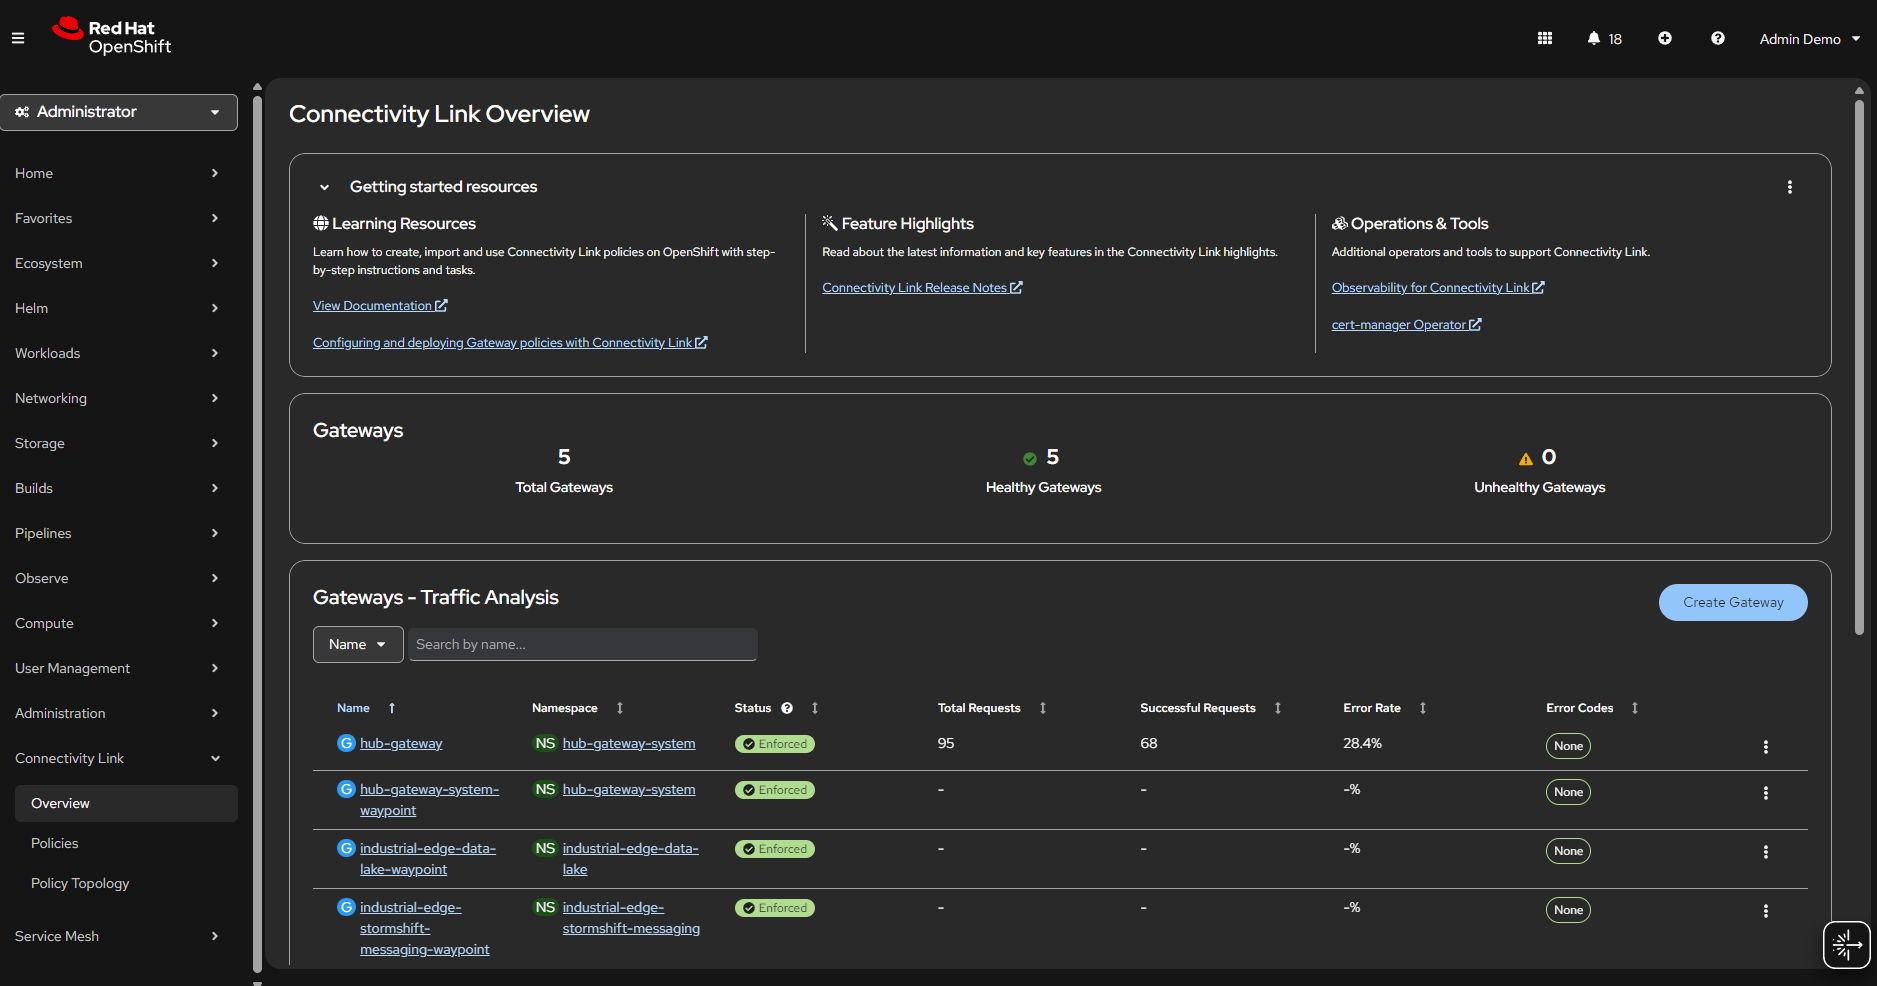
Task: Open Connectivity Link Release Notes link
Action: pos(922,288)
